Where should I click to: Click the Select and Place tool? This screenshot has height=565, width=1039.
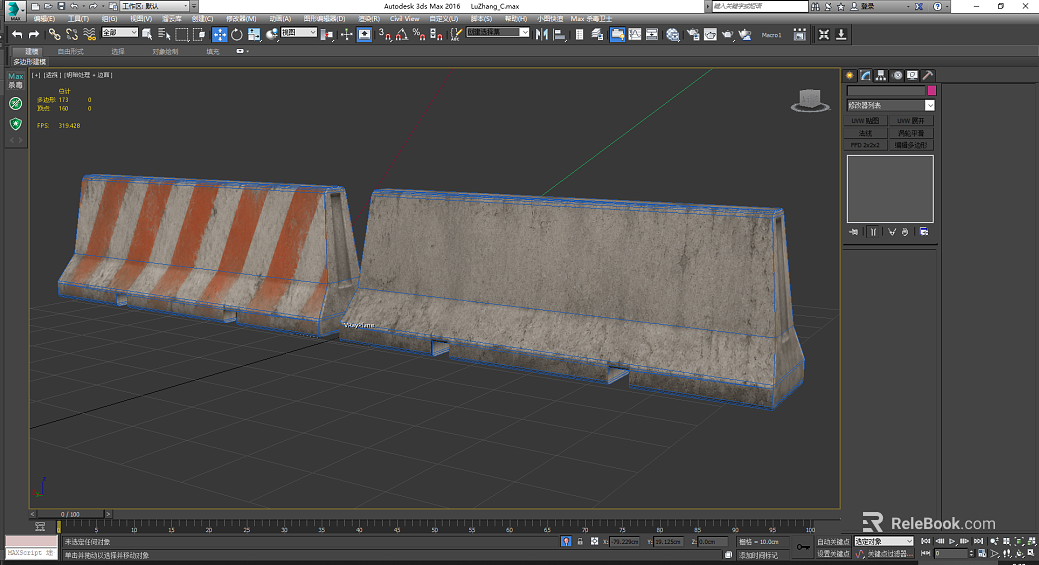(x=271, y=34)
